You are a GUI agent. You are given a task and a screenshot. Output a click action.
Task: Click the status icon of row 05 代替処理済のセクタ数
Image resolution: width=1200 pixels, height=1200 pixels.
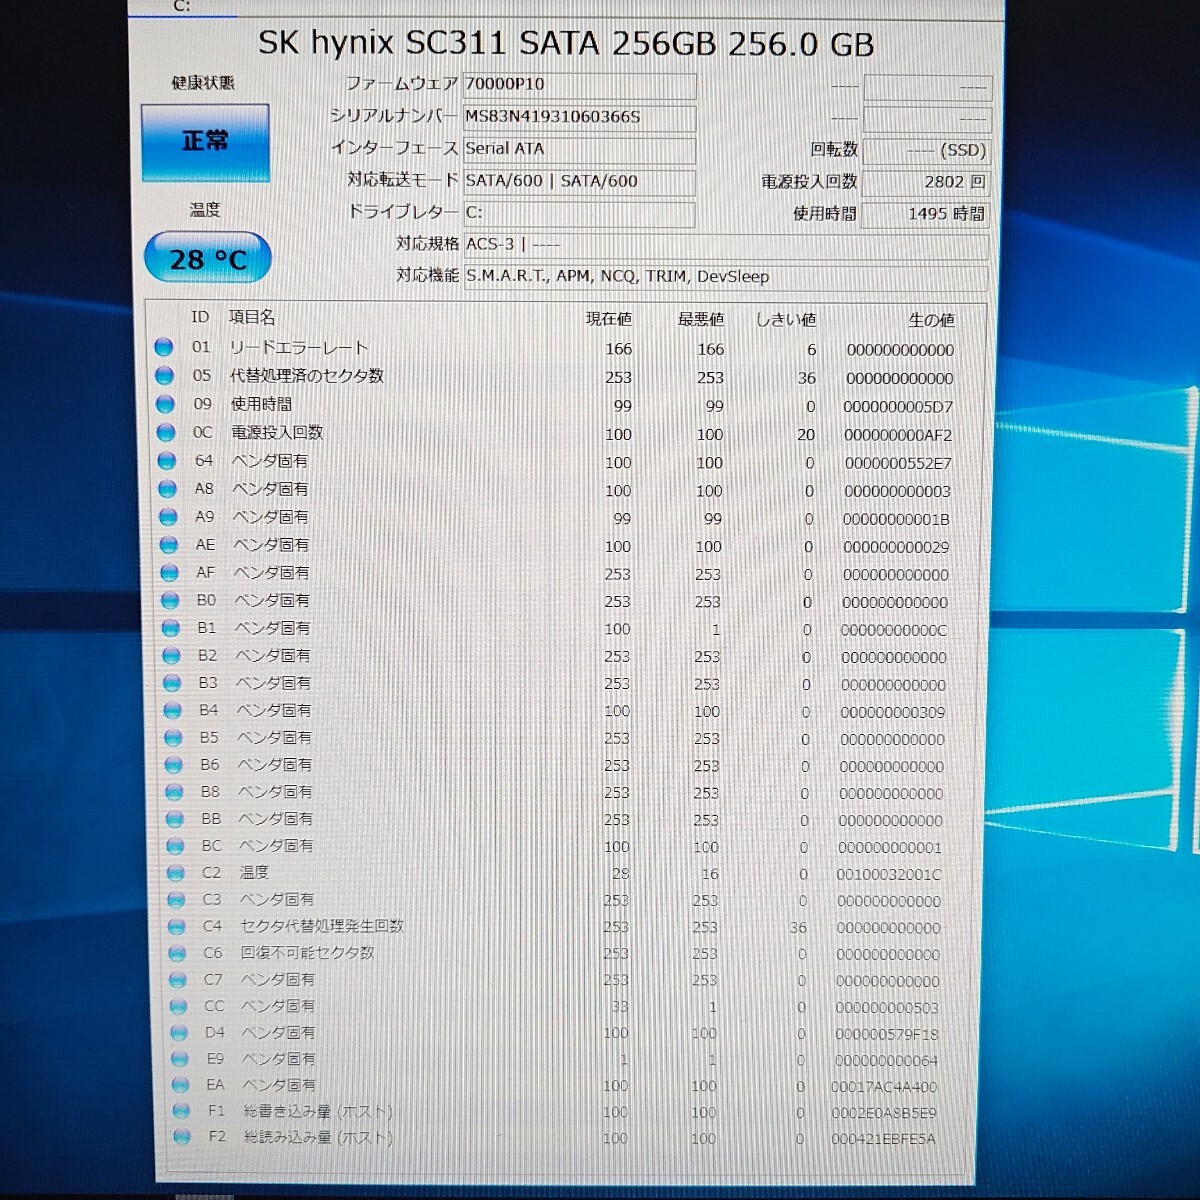(165, 376)
